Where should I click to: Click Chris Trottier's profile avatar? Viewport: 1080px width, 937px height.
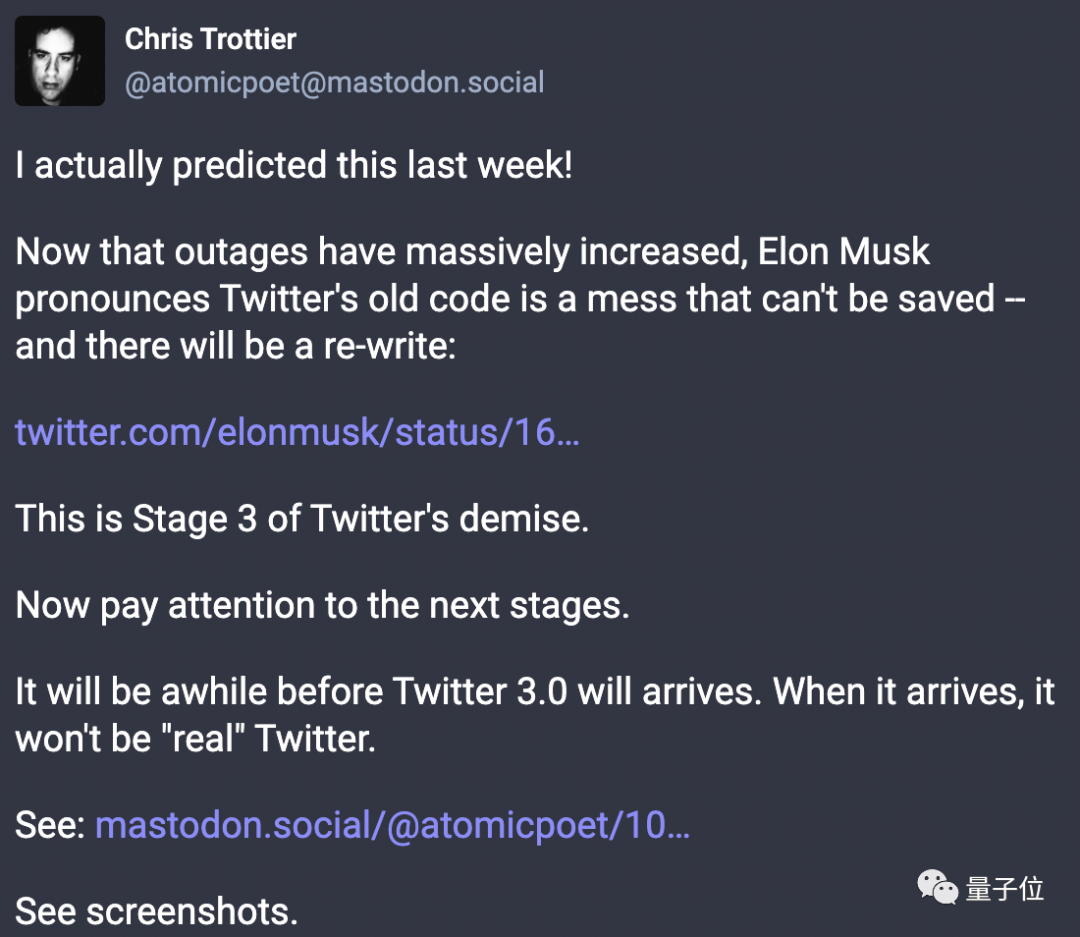point(59,61)
